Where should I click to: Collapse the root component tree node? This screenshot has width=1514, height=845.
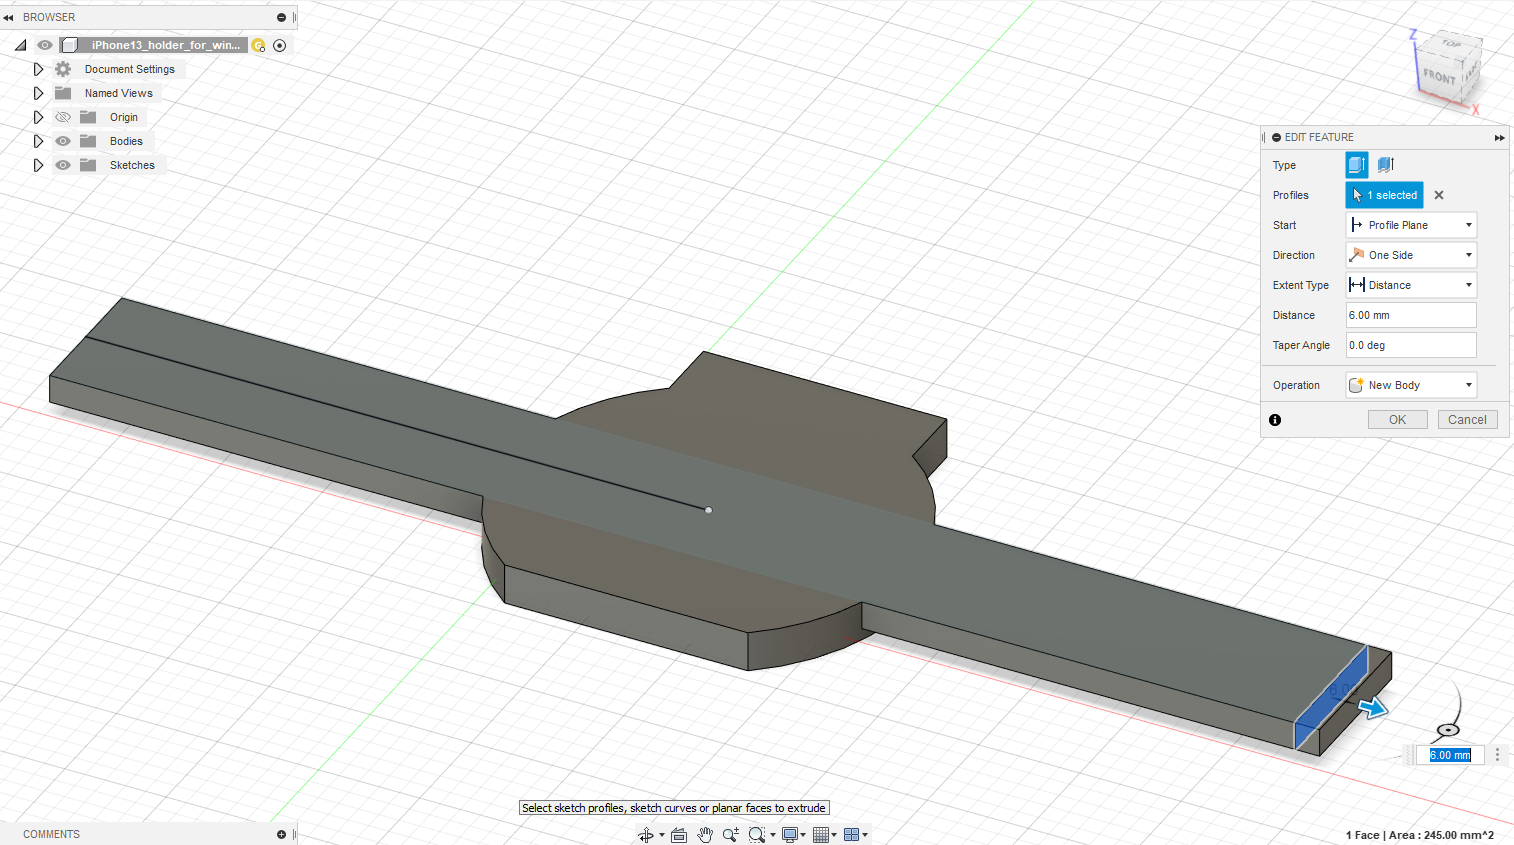click(20, 45)
